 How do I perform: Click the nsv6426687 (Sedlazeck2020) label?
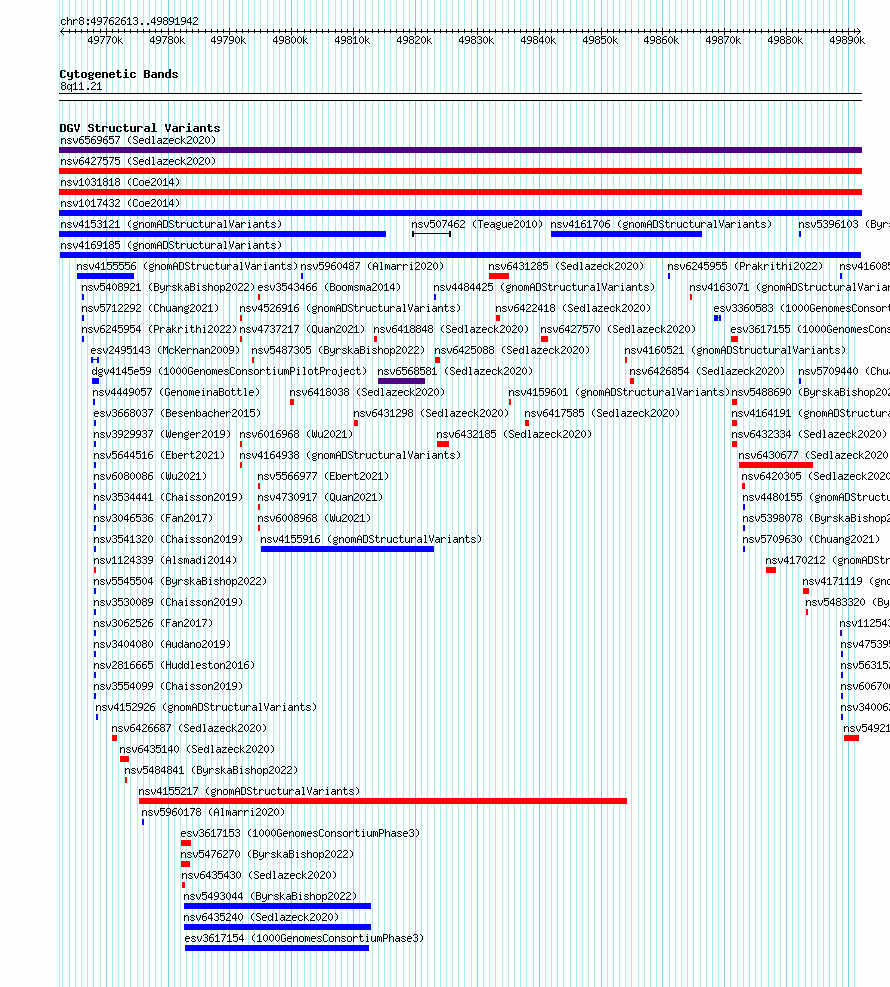[189, 728]
